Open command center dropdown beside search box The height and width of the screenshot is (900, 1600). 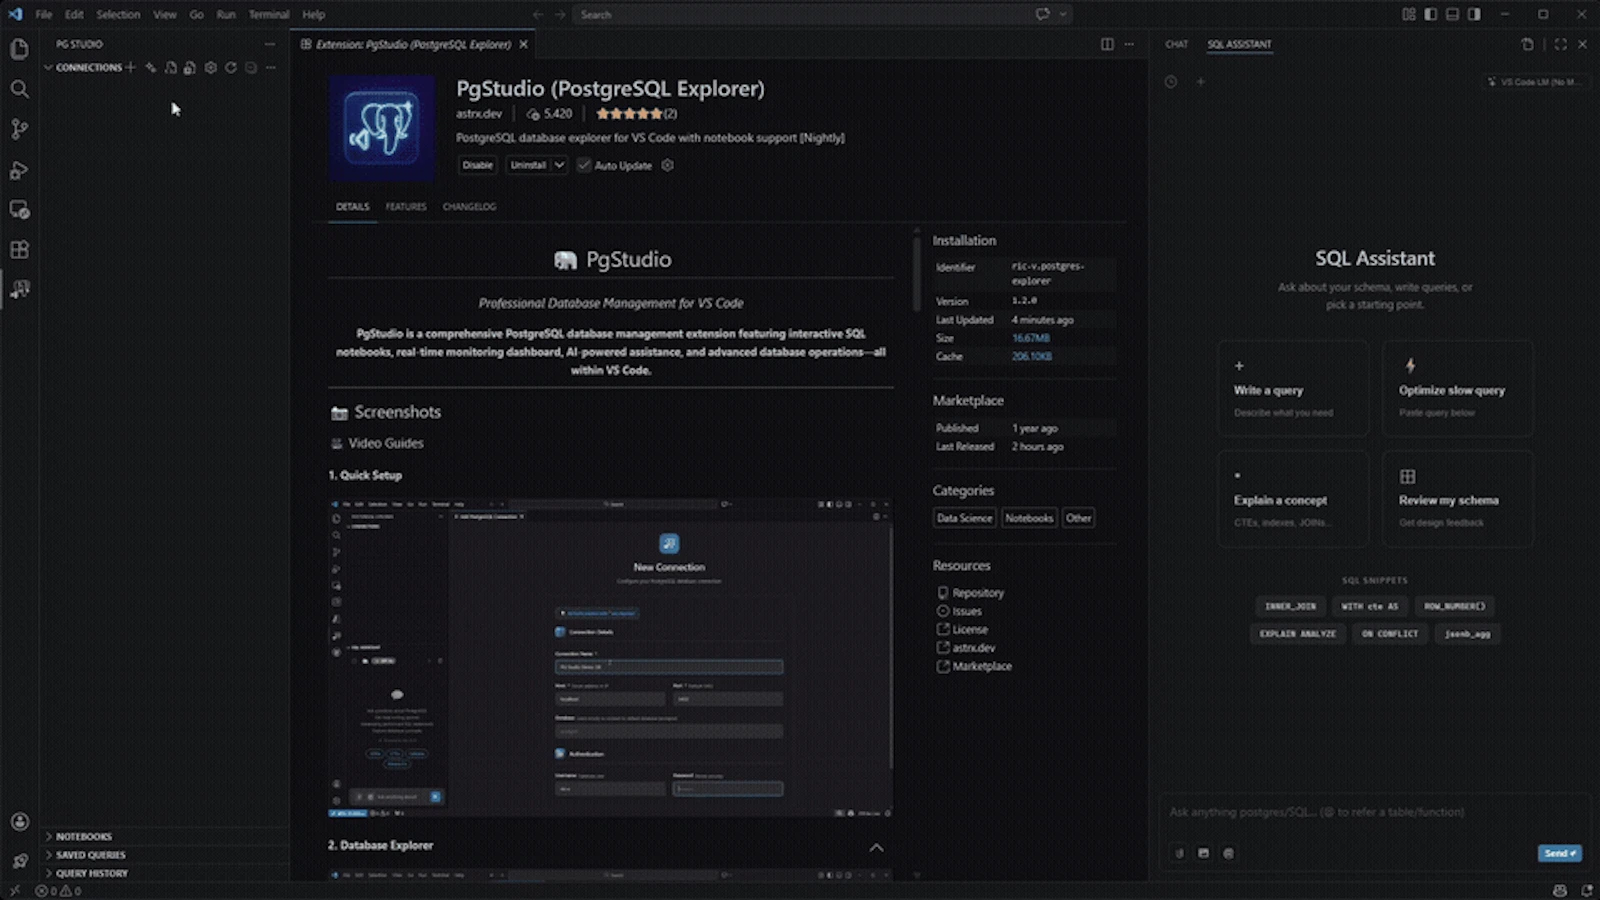point(1063,14)
